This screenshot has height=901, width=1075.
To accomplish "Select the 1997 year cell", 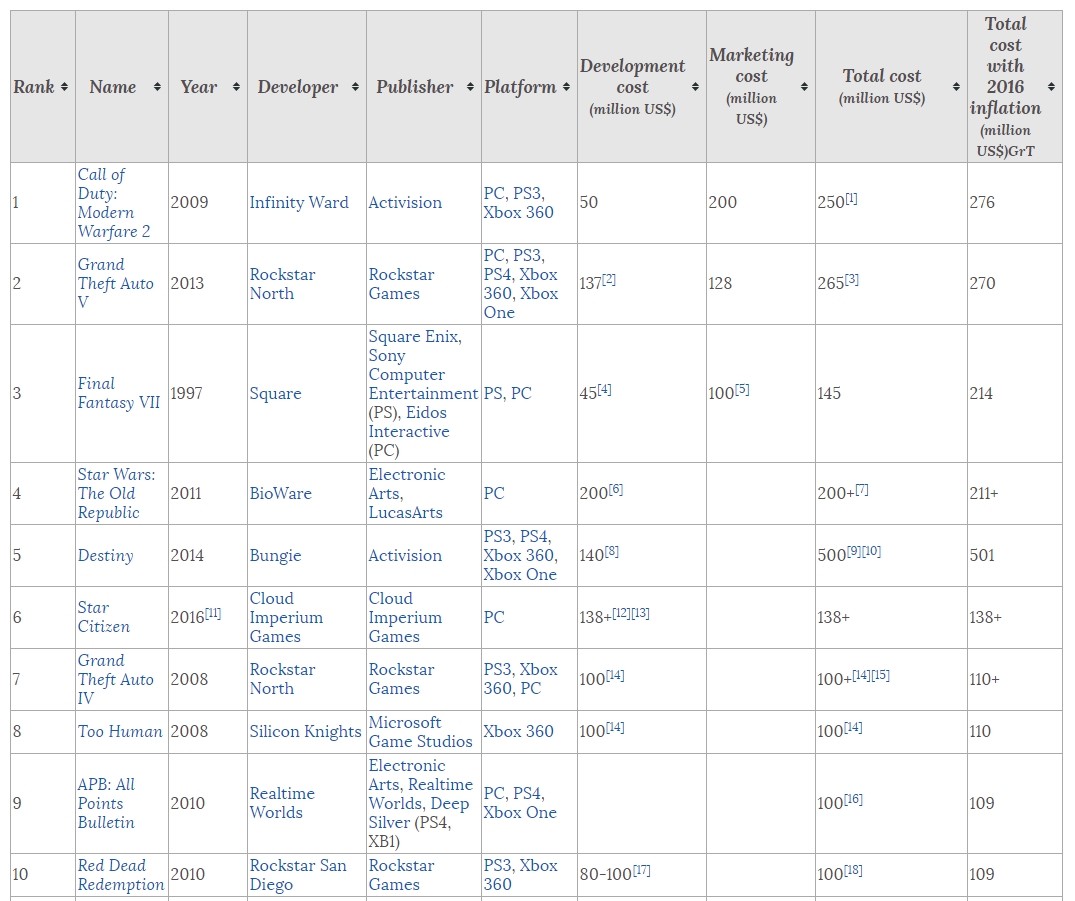I will pos(208,394).
